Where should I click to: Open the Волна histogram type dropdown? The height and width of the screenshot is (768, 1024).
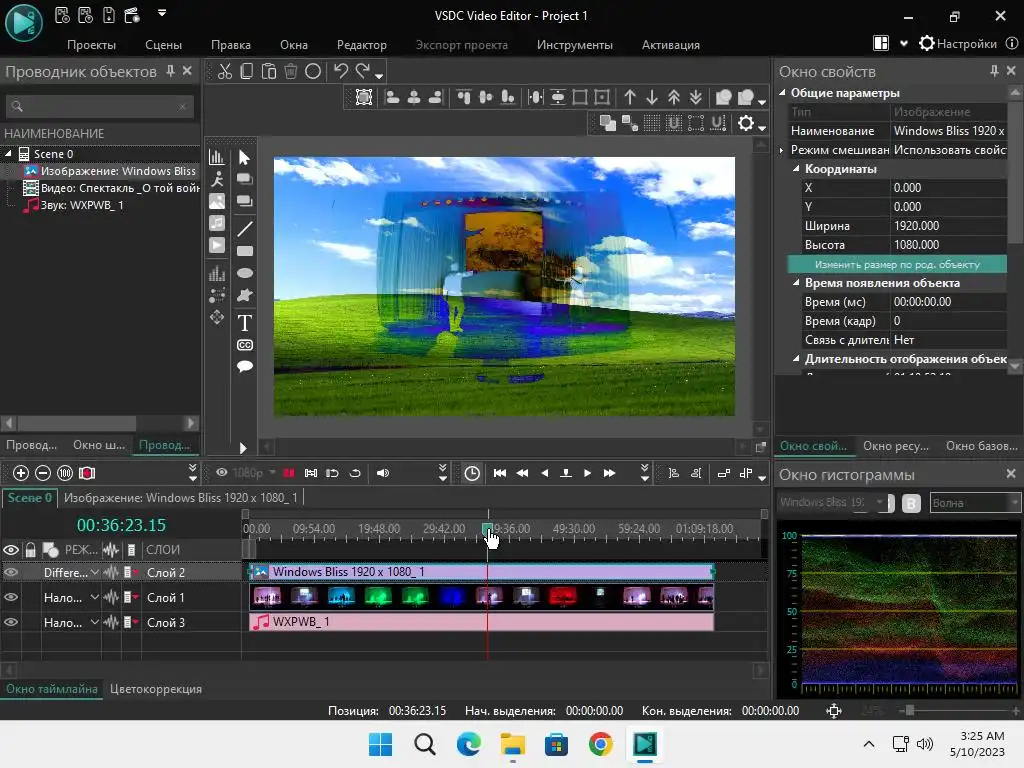[x=975, y=503]
